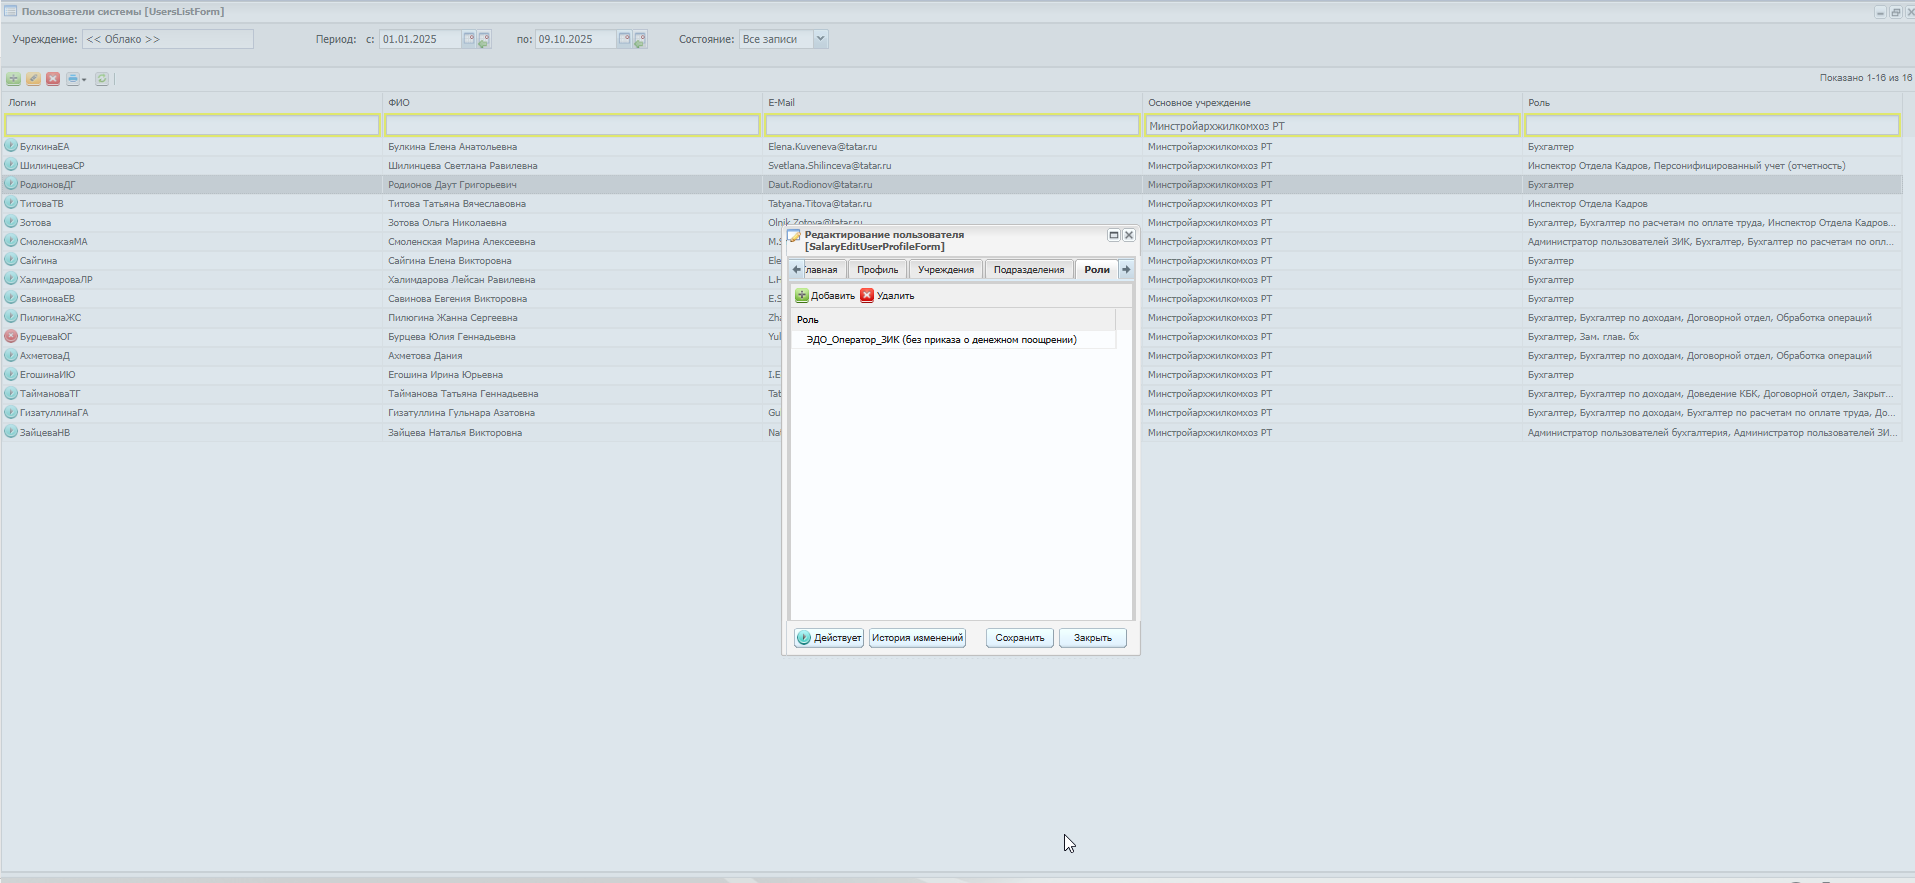
Task: Click Удалить to remove a role
Action: click(888, 296)
